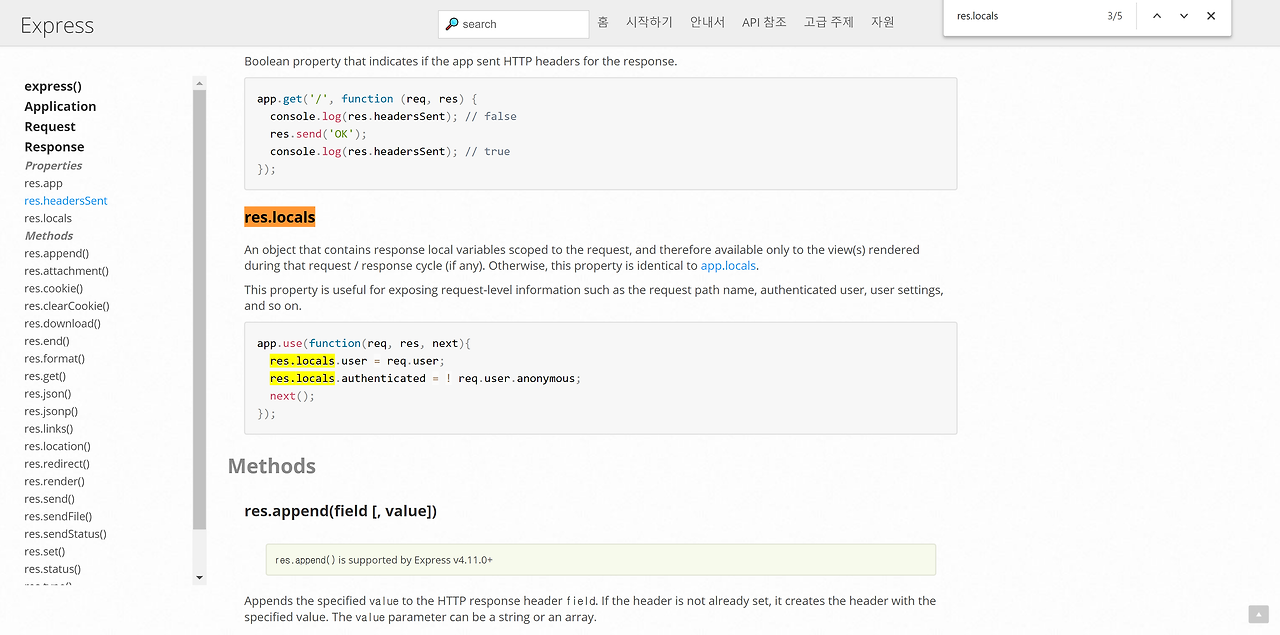The image size is (1280, 635).
Task: Jump to res.format() in sidebar
Action: coord(54,358)
